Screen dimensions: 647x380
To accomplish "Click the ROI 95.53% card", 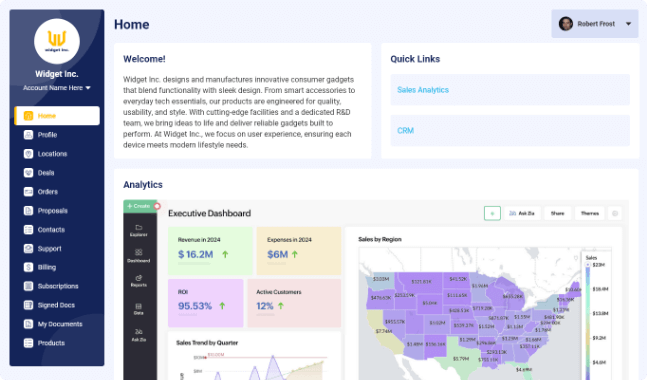I will pos(205,303).
